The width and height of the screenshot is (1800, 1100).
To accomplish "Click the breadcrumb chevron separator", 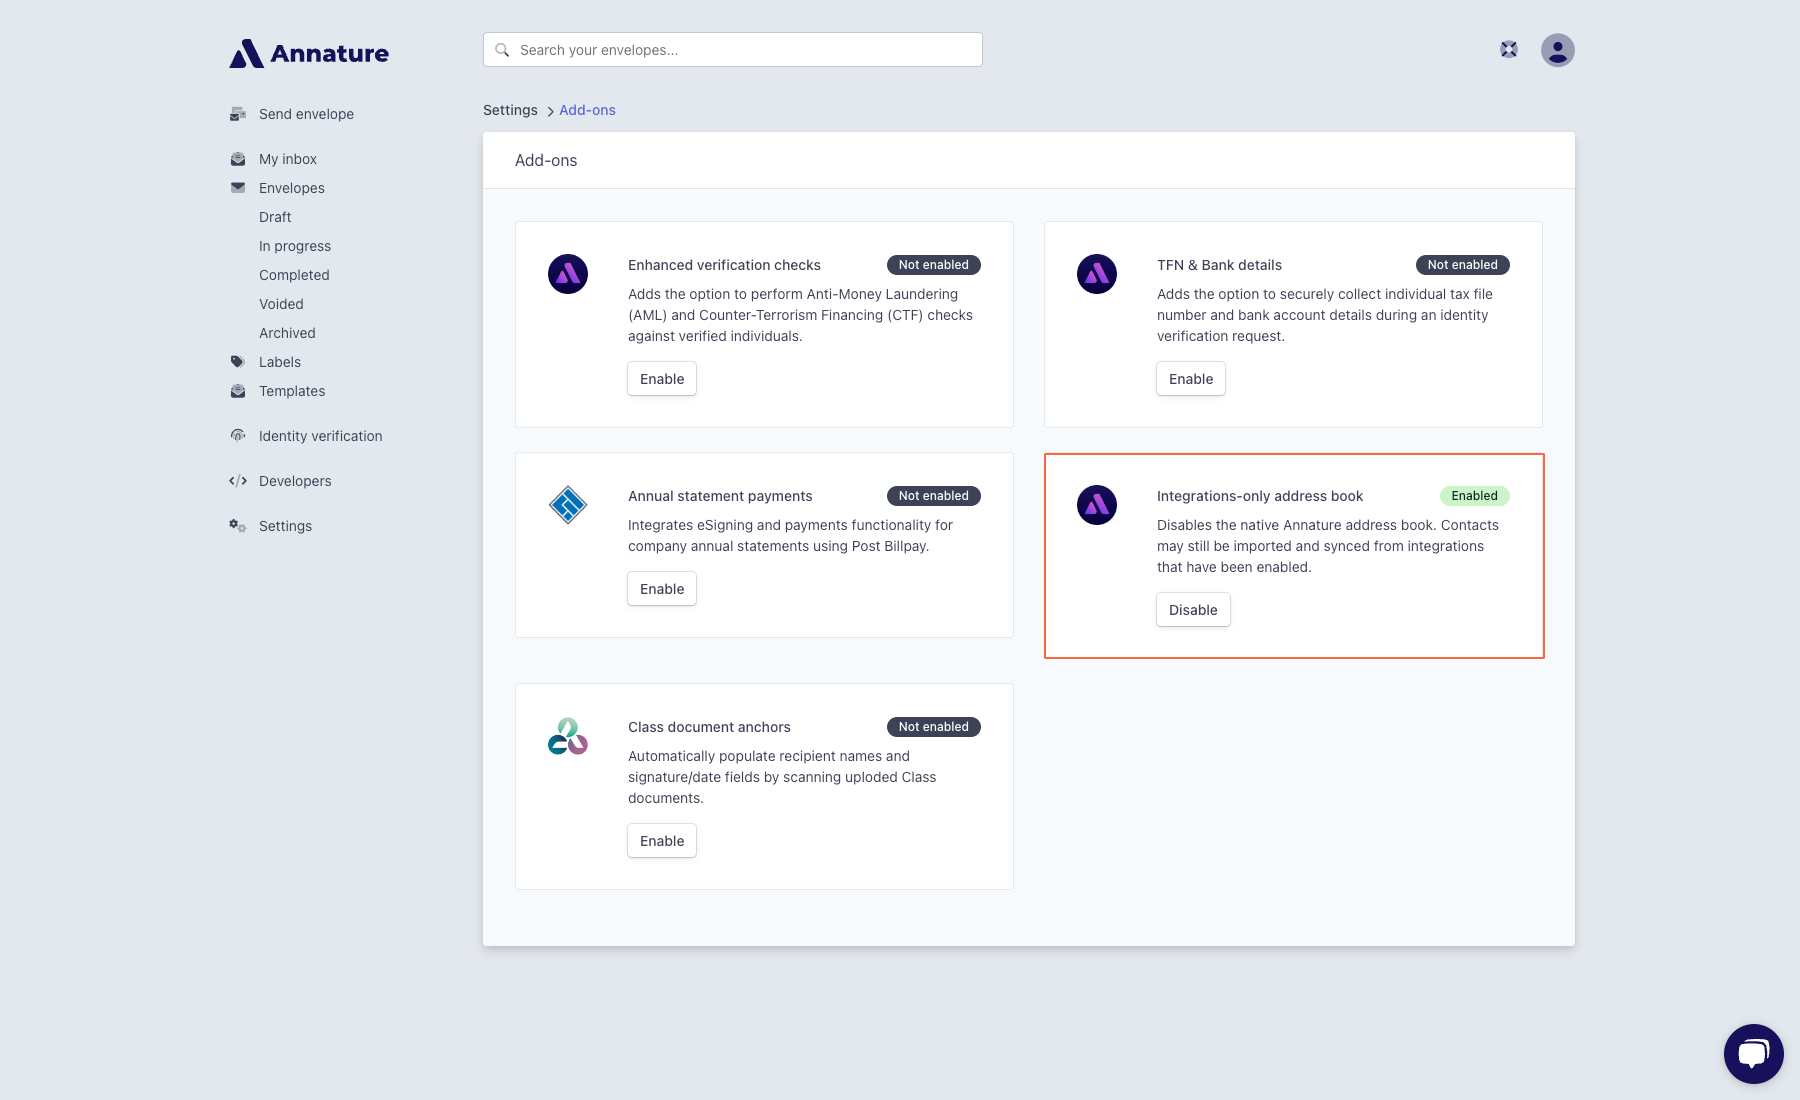I will click(x=550, y=111).
